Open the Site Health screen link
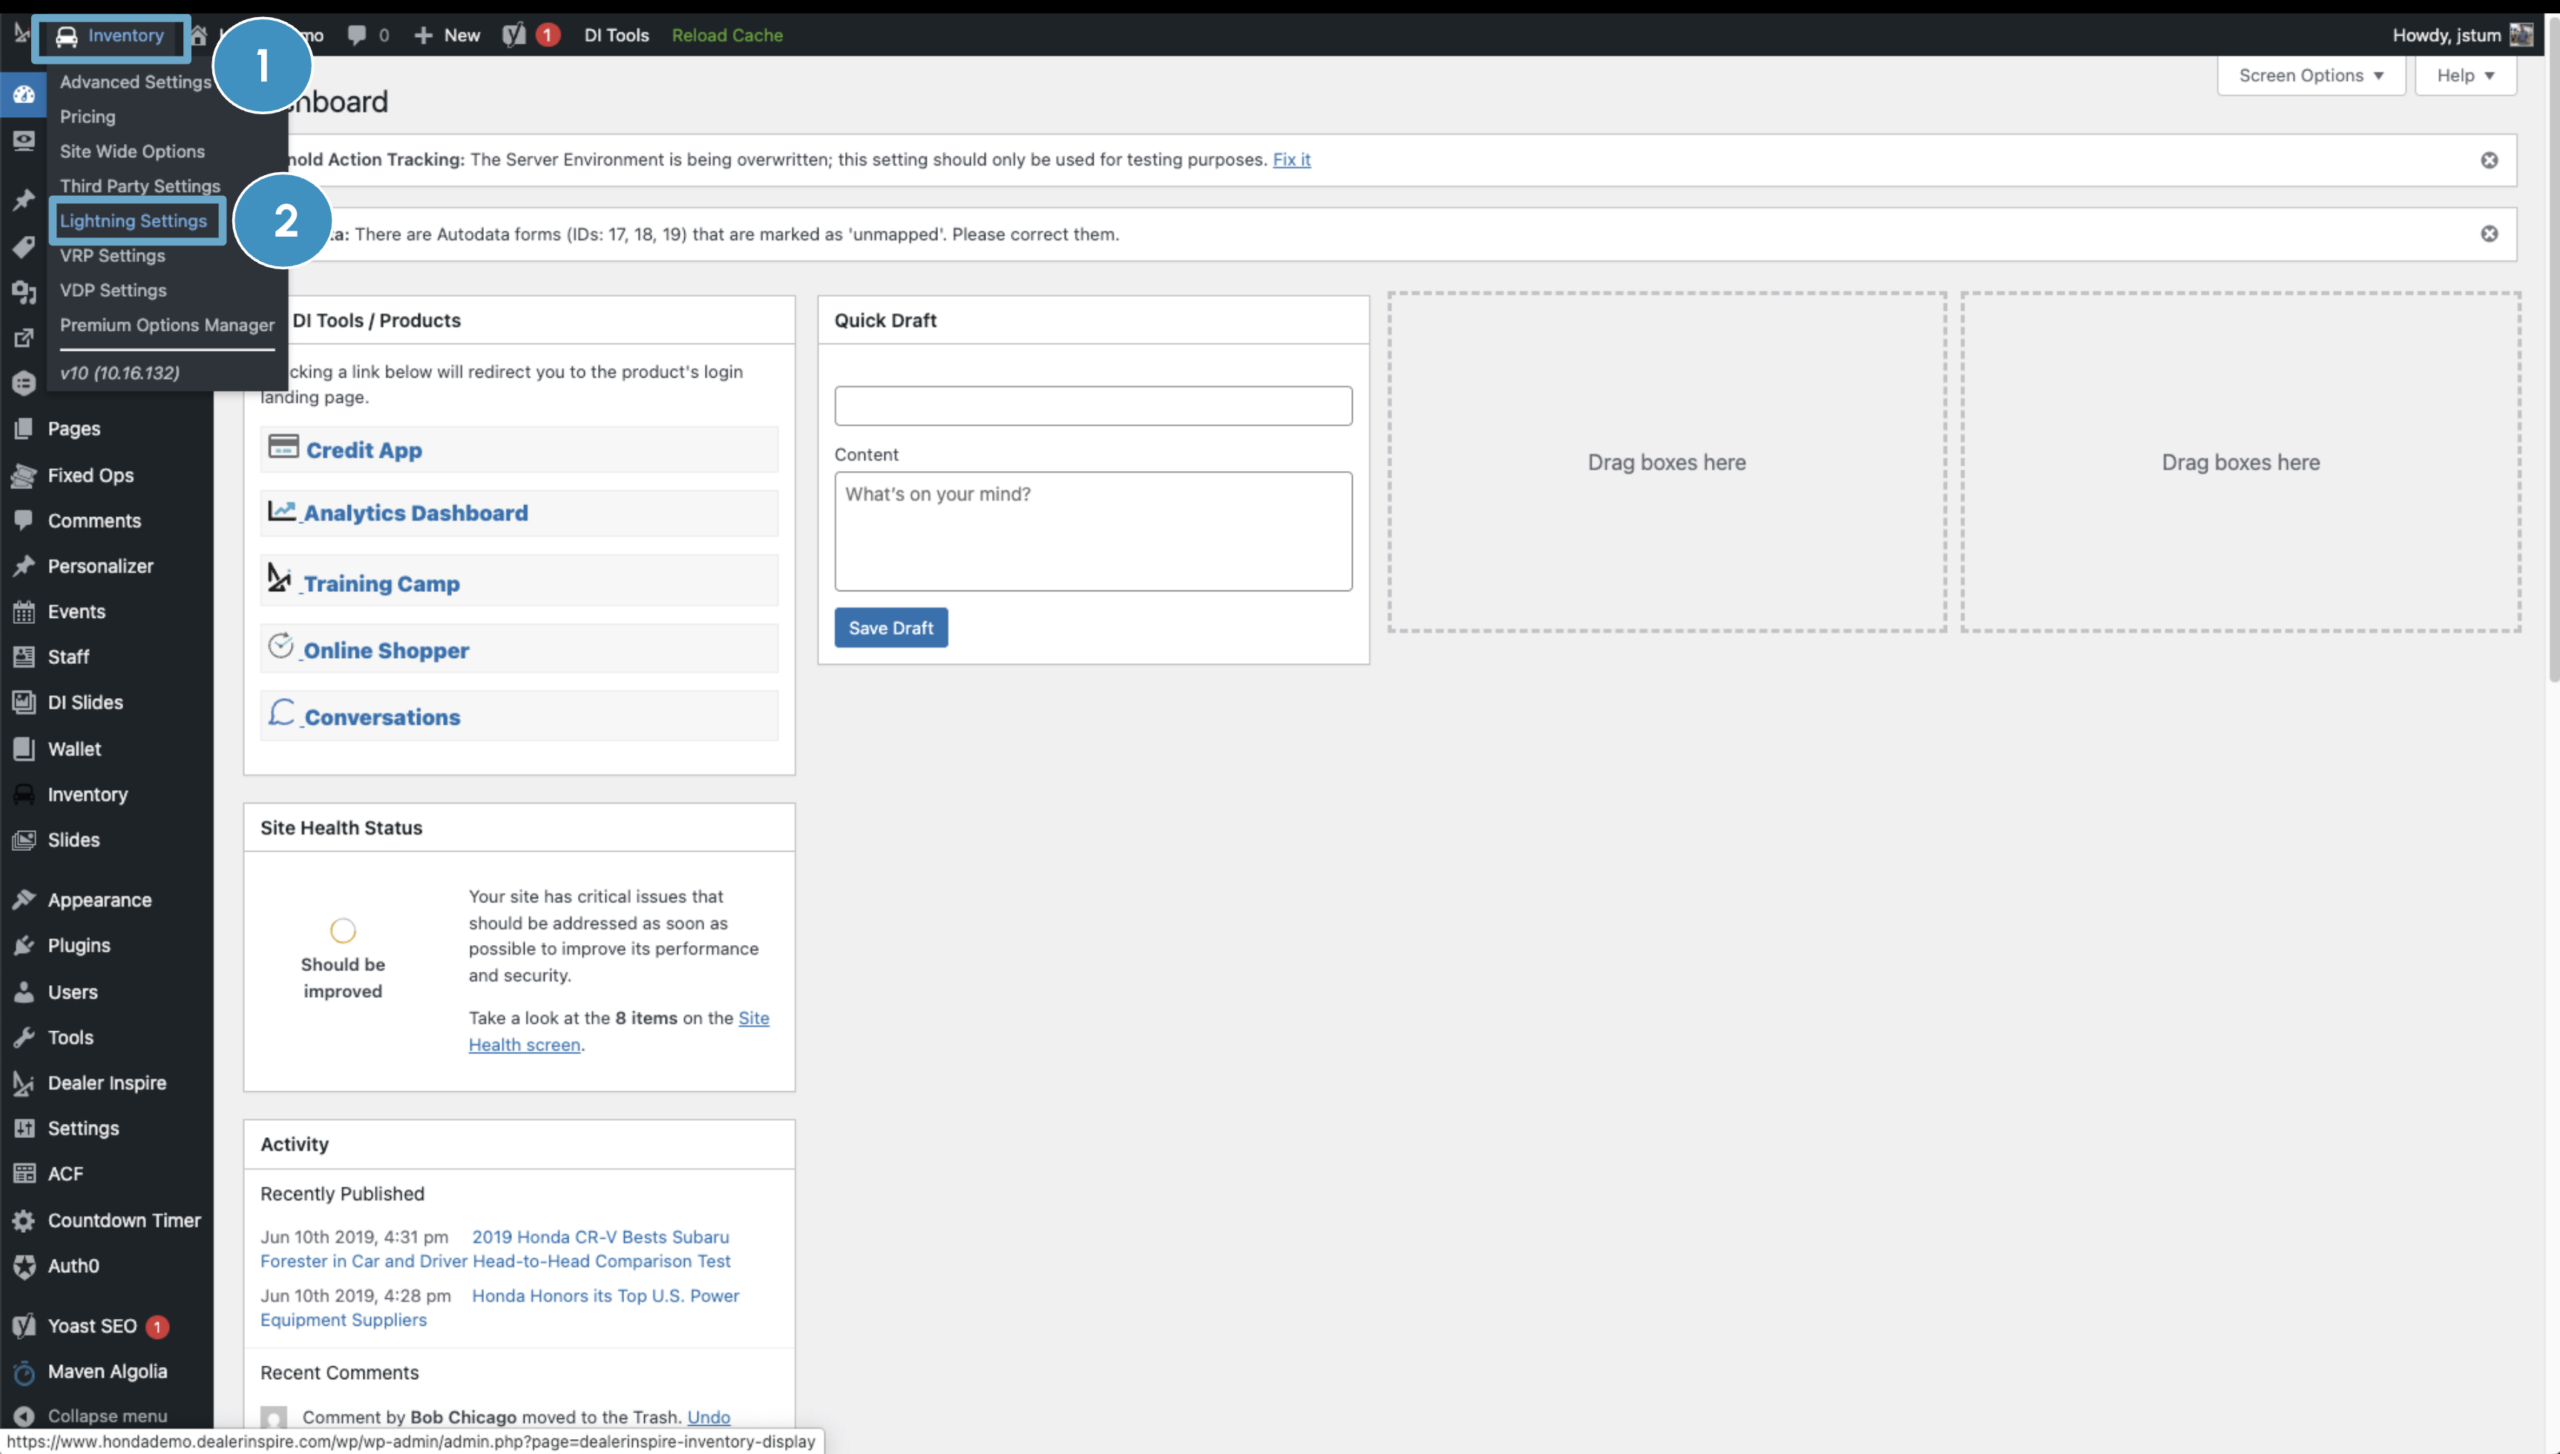This screenshot has height=1454, width=2560. [619, 1031]
